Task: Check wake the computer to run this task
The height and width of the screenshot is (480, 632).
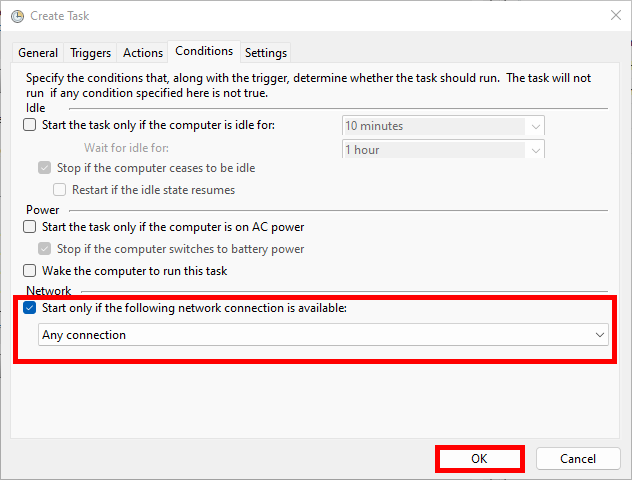Action: [x=30, y=271]
